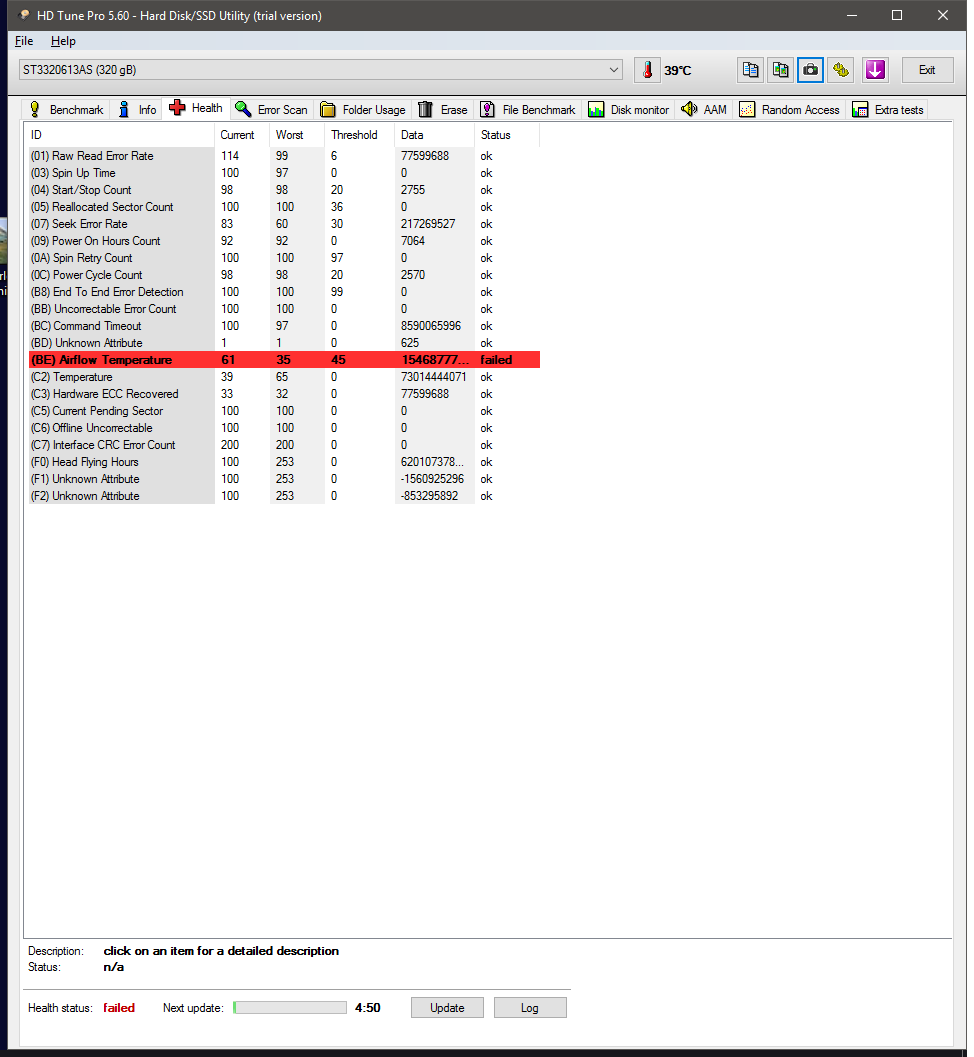
Task: Select the Raw Read Error Rate row
Action: pyautogui.click(x=284, y=156)
